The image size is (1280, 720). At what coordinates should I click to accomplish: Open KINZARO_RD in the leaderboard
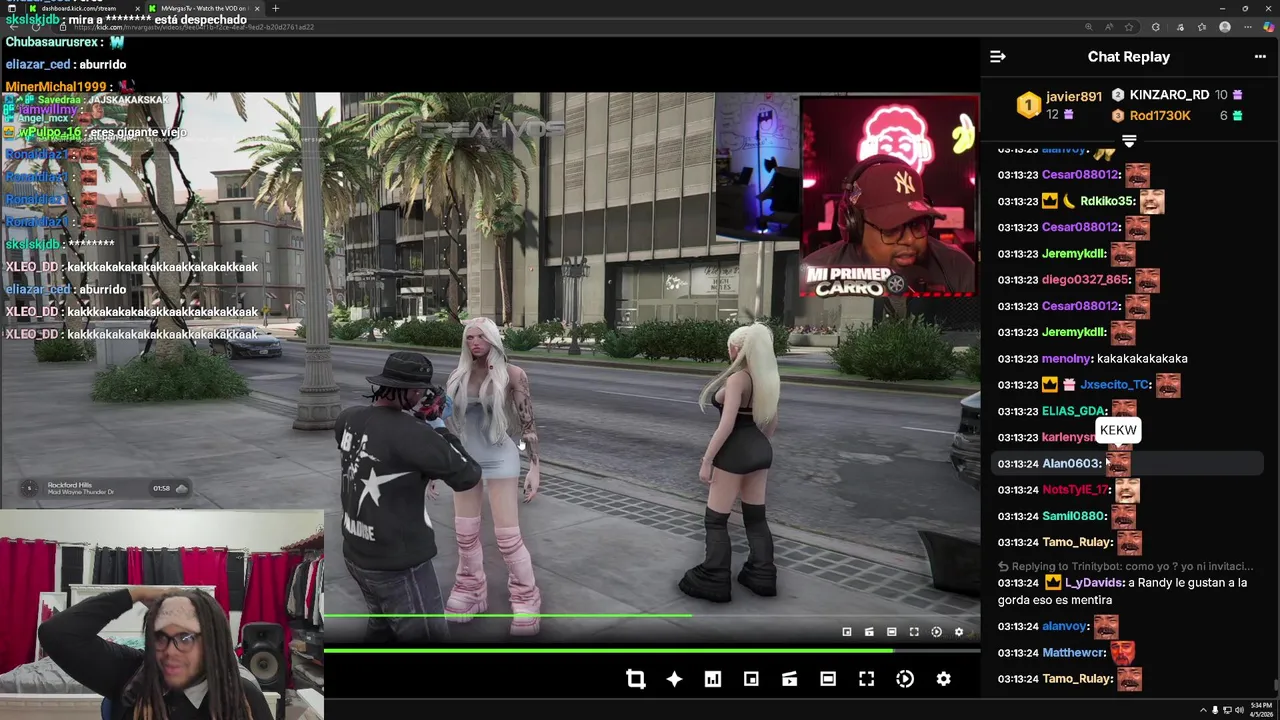point(1169,95)
